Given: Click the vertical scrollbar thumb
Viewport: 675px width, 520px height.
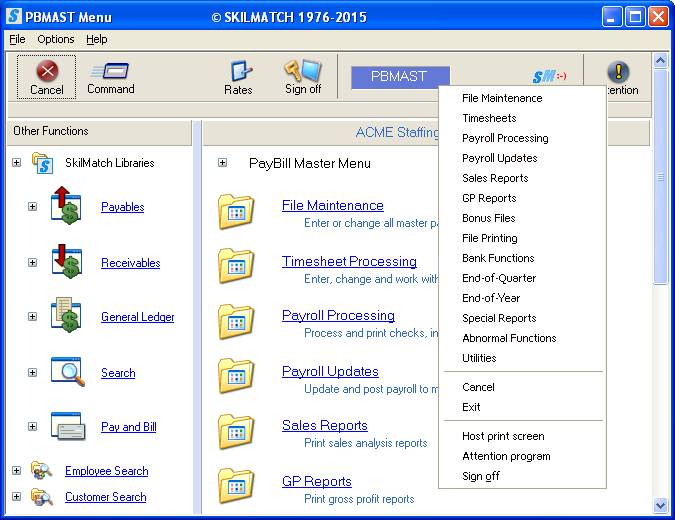Looking at the screenshot, I should [660, 176].
